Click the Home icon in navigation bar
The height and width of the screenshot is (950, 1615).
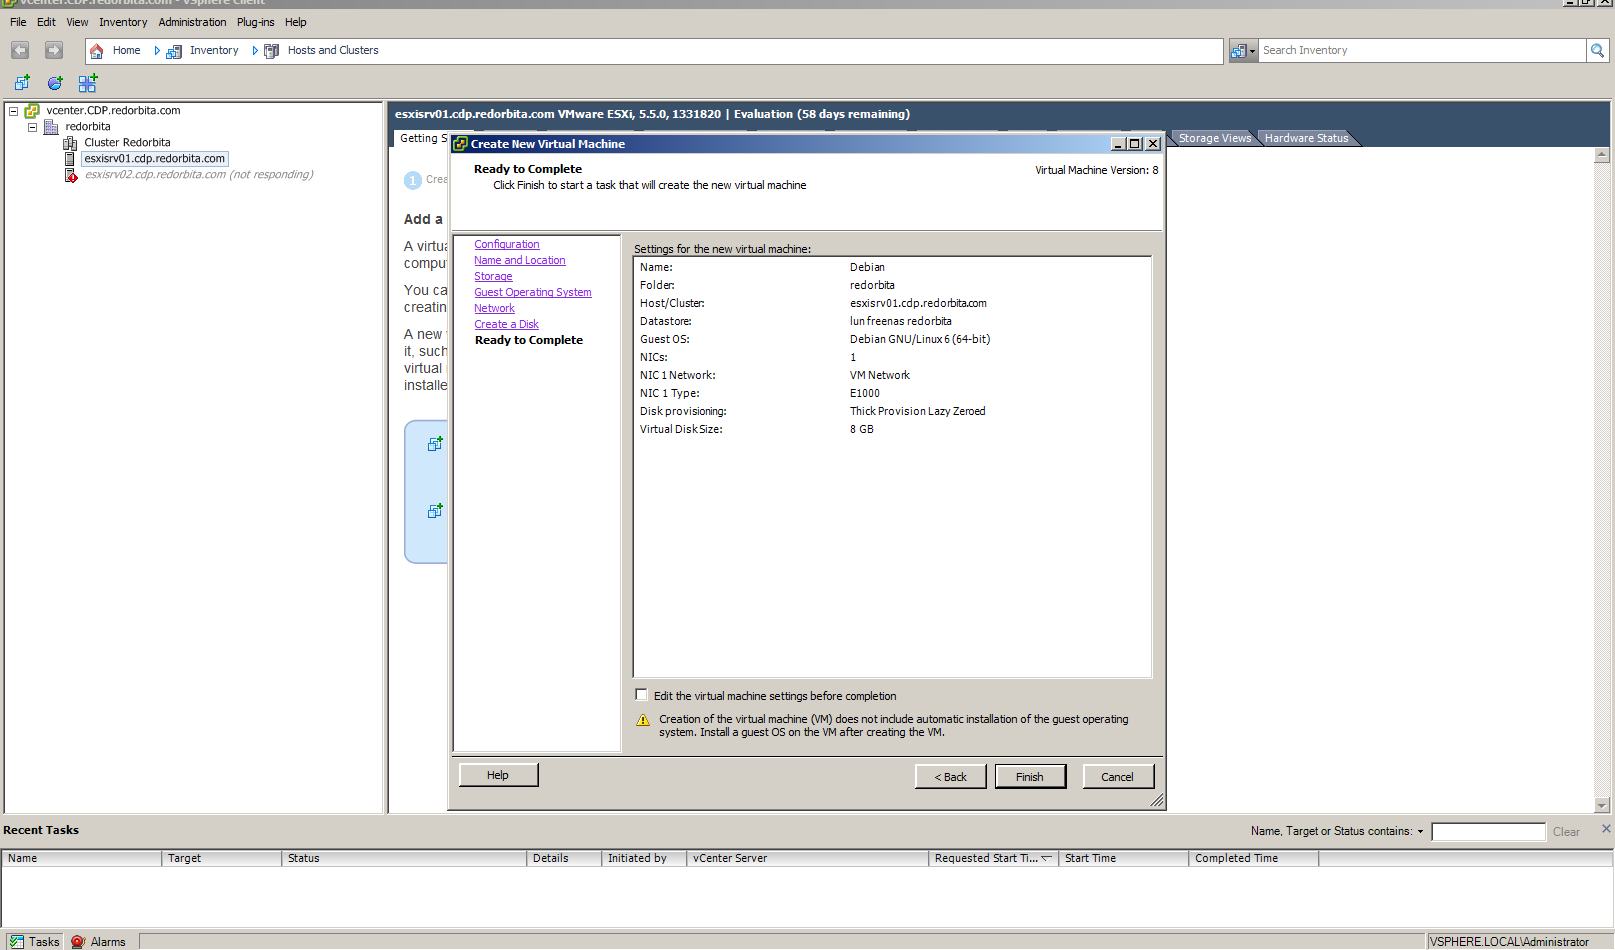coord(97,51)
